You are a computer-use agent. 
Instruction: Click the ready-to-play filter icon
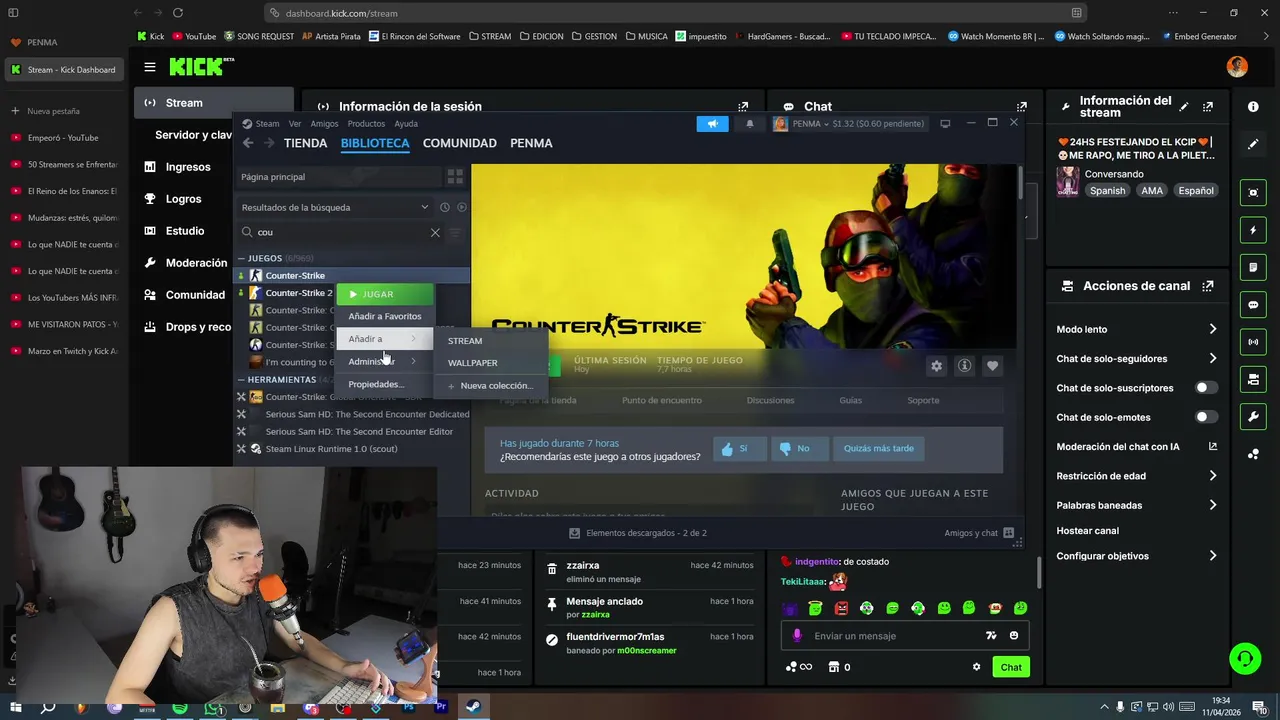461,207
